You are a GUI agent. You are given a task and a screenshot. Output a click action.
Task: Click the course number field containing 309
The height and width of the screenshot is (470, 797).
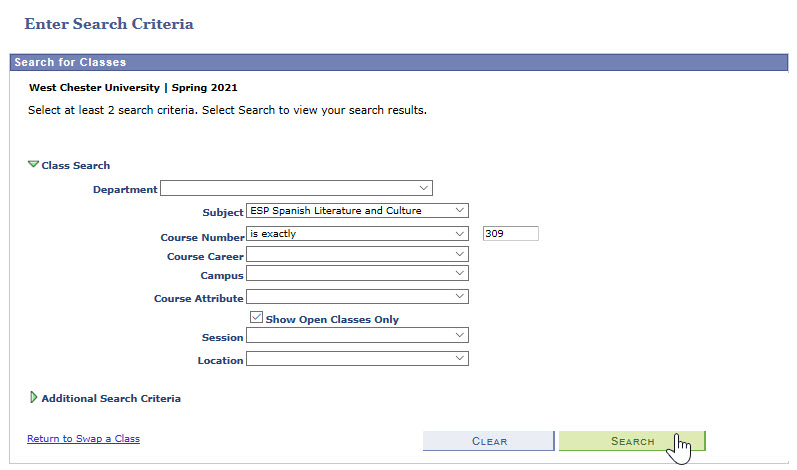510,233
